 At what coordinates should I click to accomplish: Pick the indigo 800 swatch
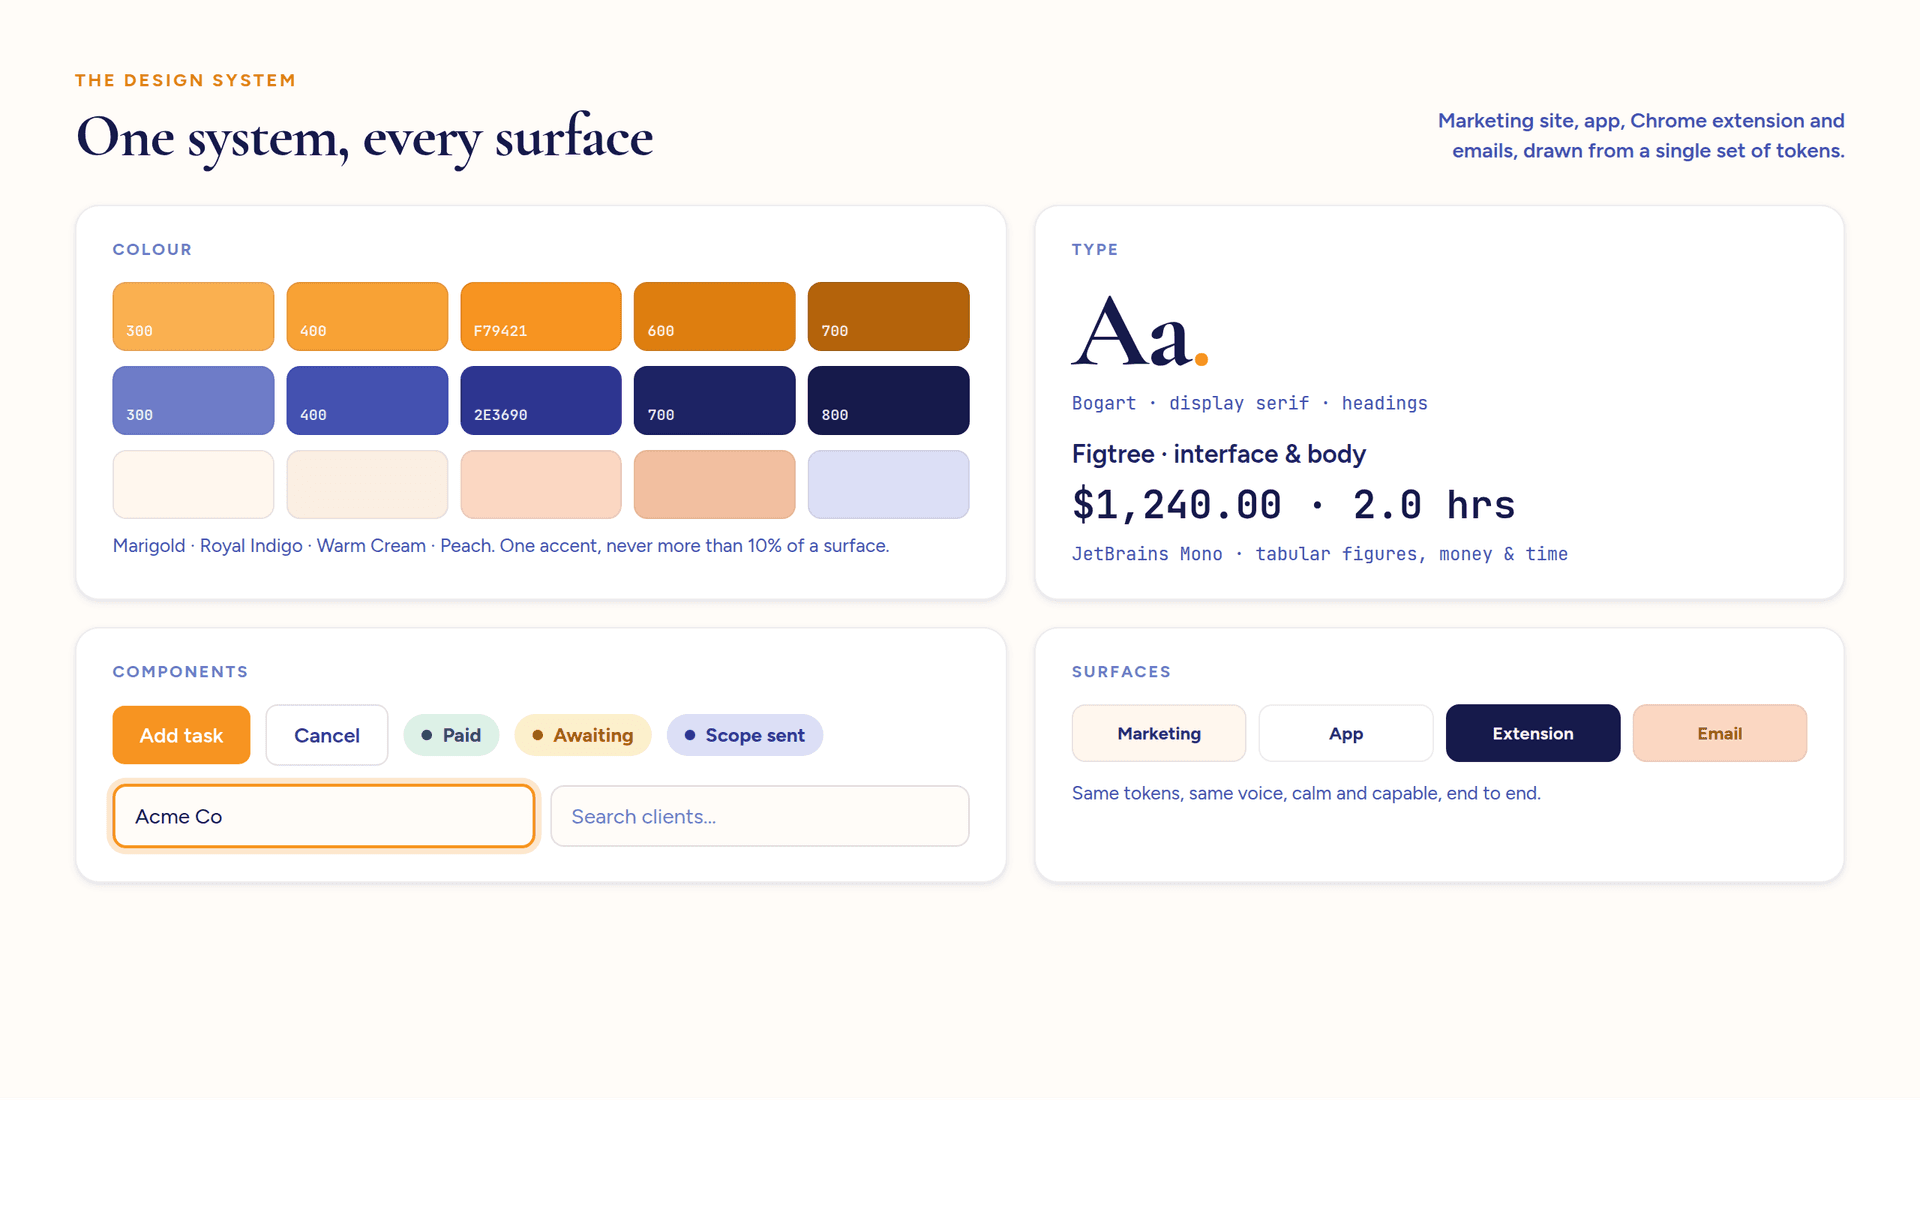pyautogui.click(x=889, y=400)
